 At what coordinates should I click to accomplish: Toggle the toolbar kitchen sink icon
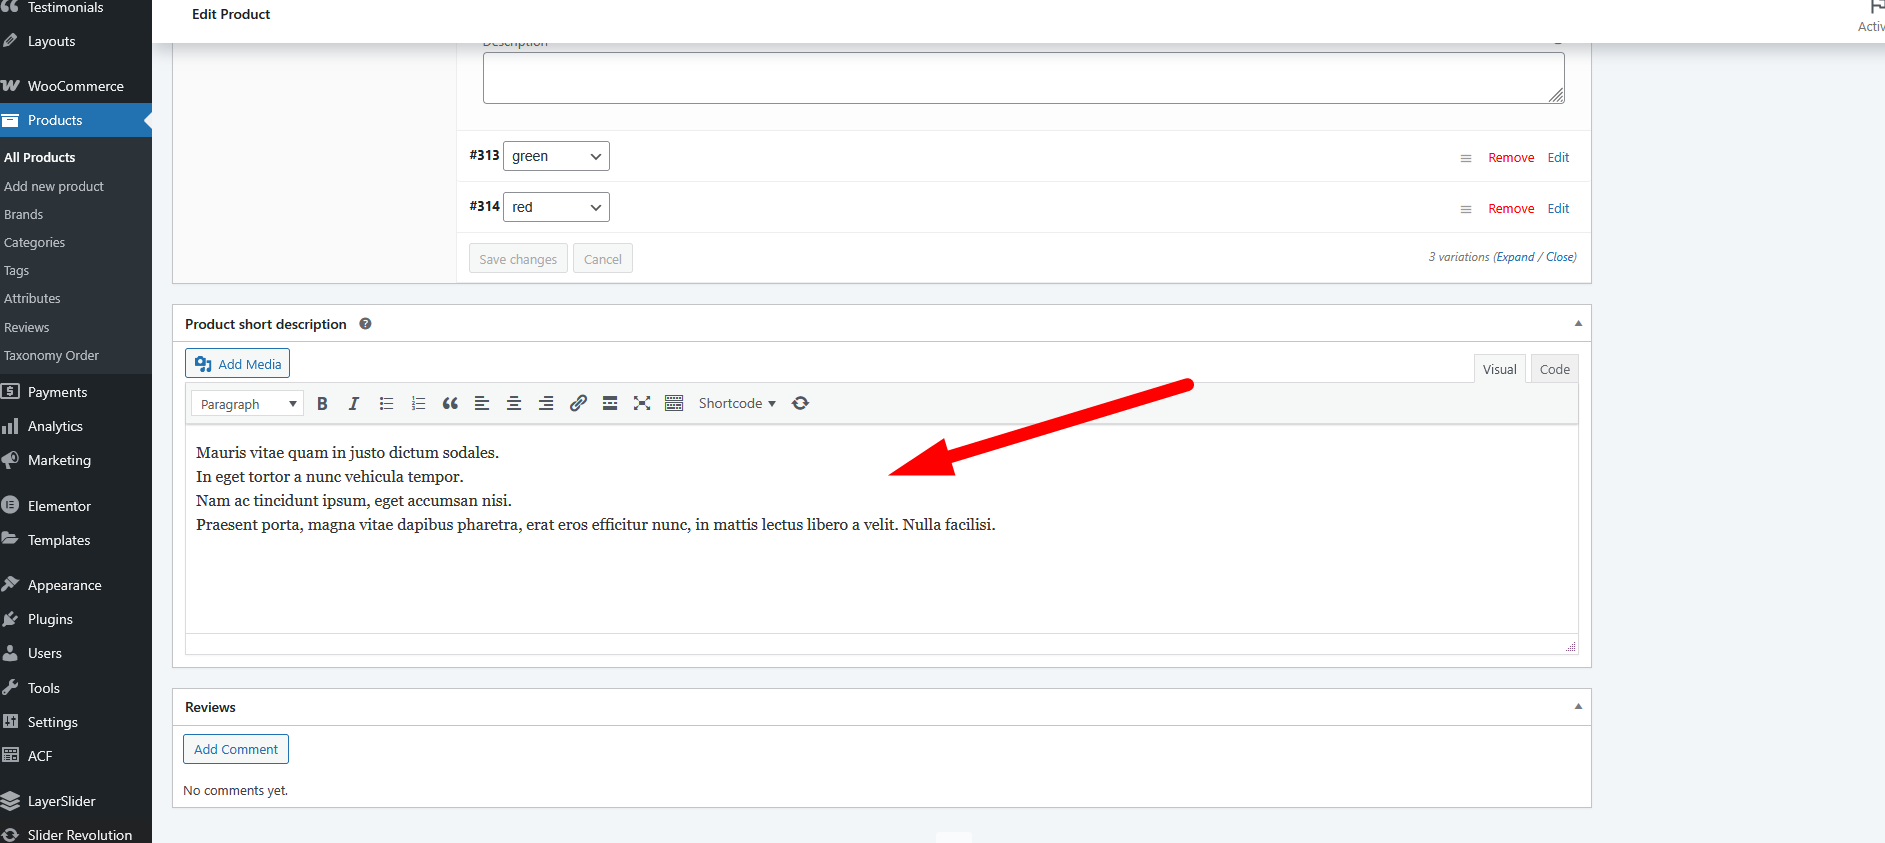674,404
